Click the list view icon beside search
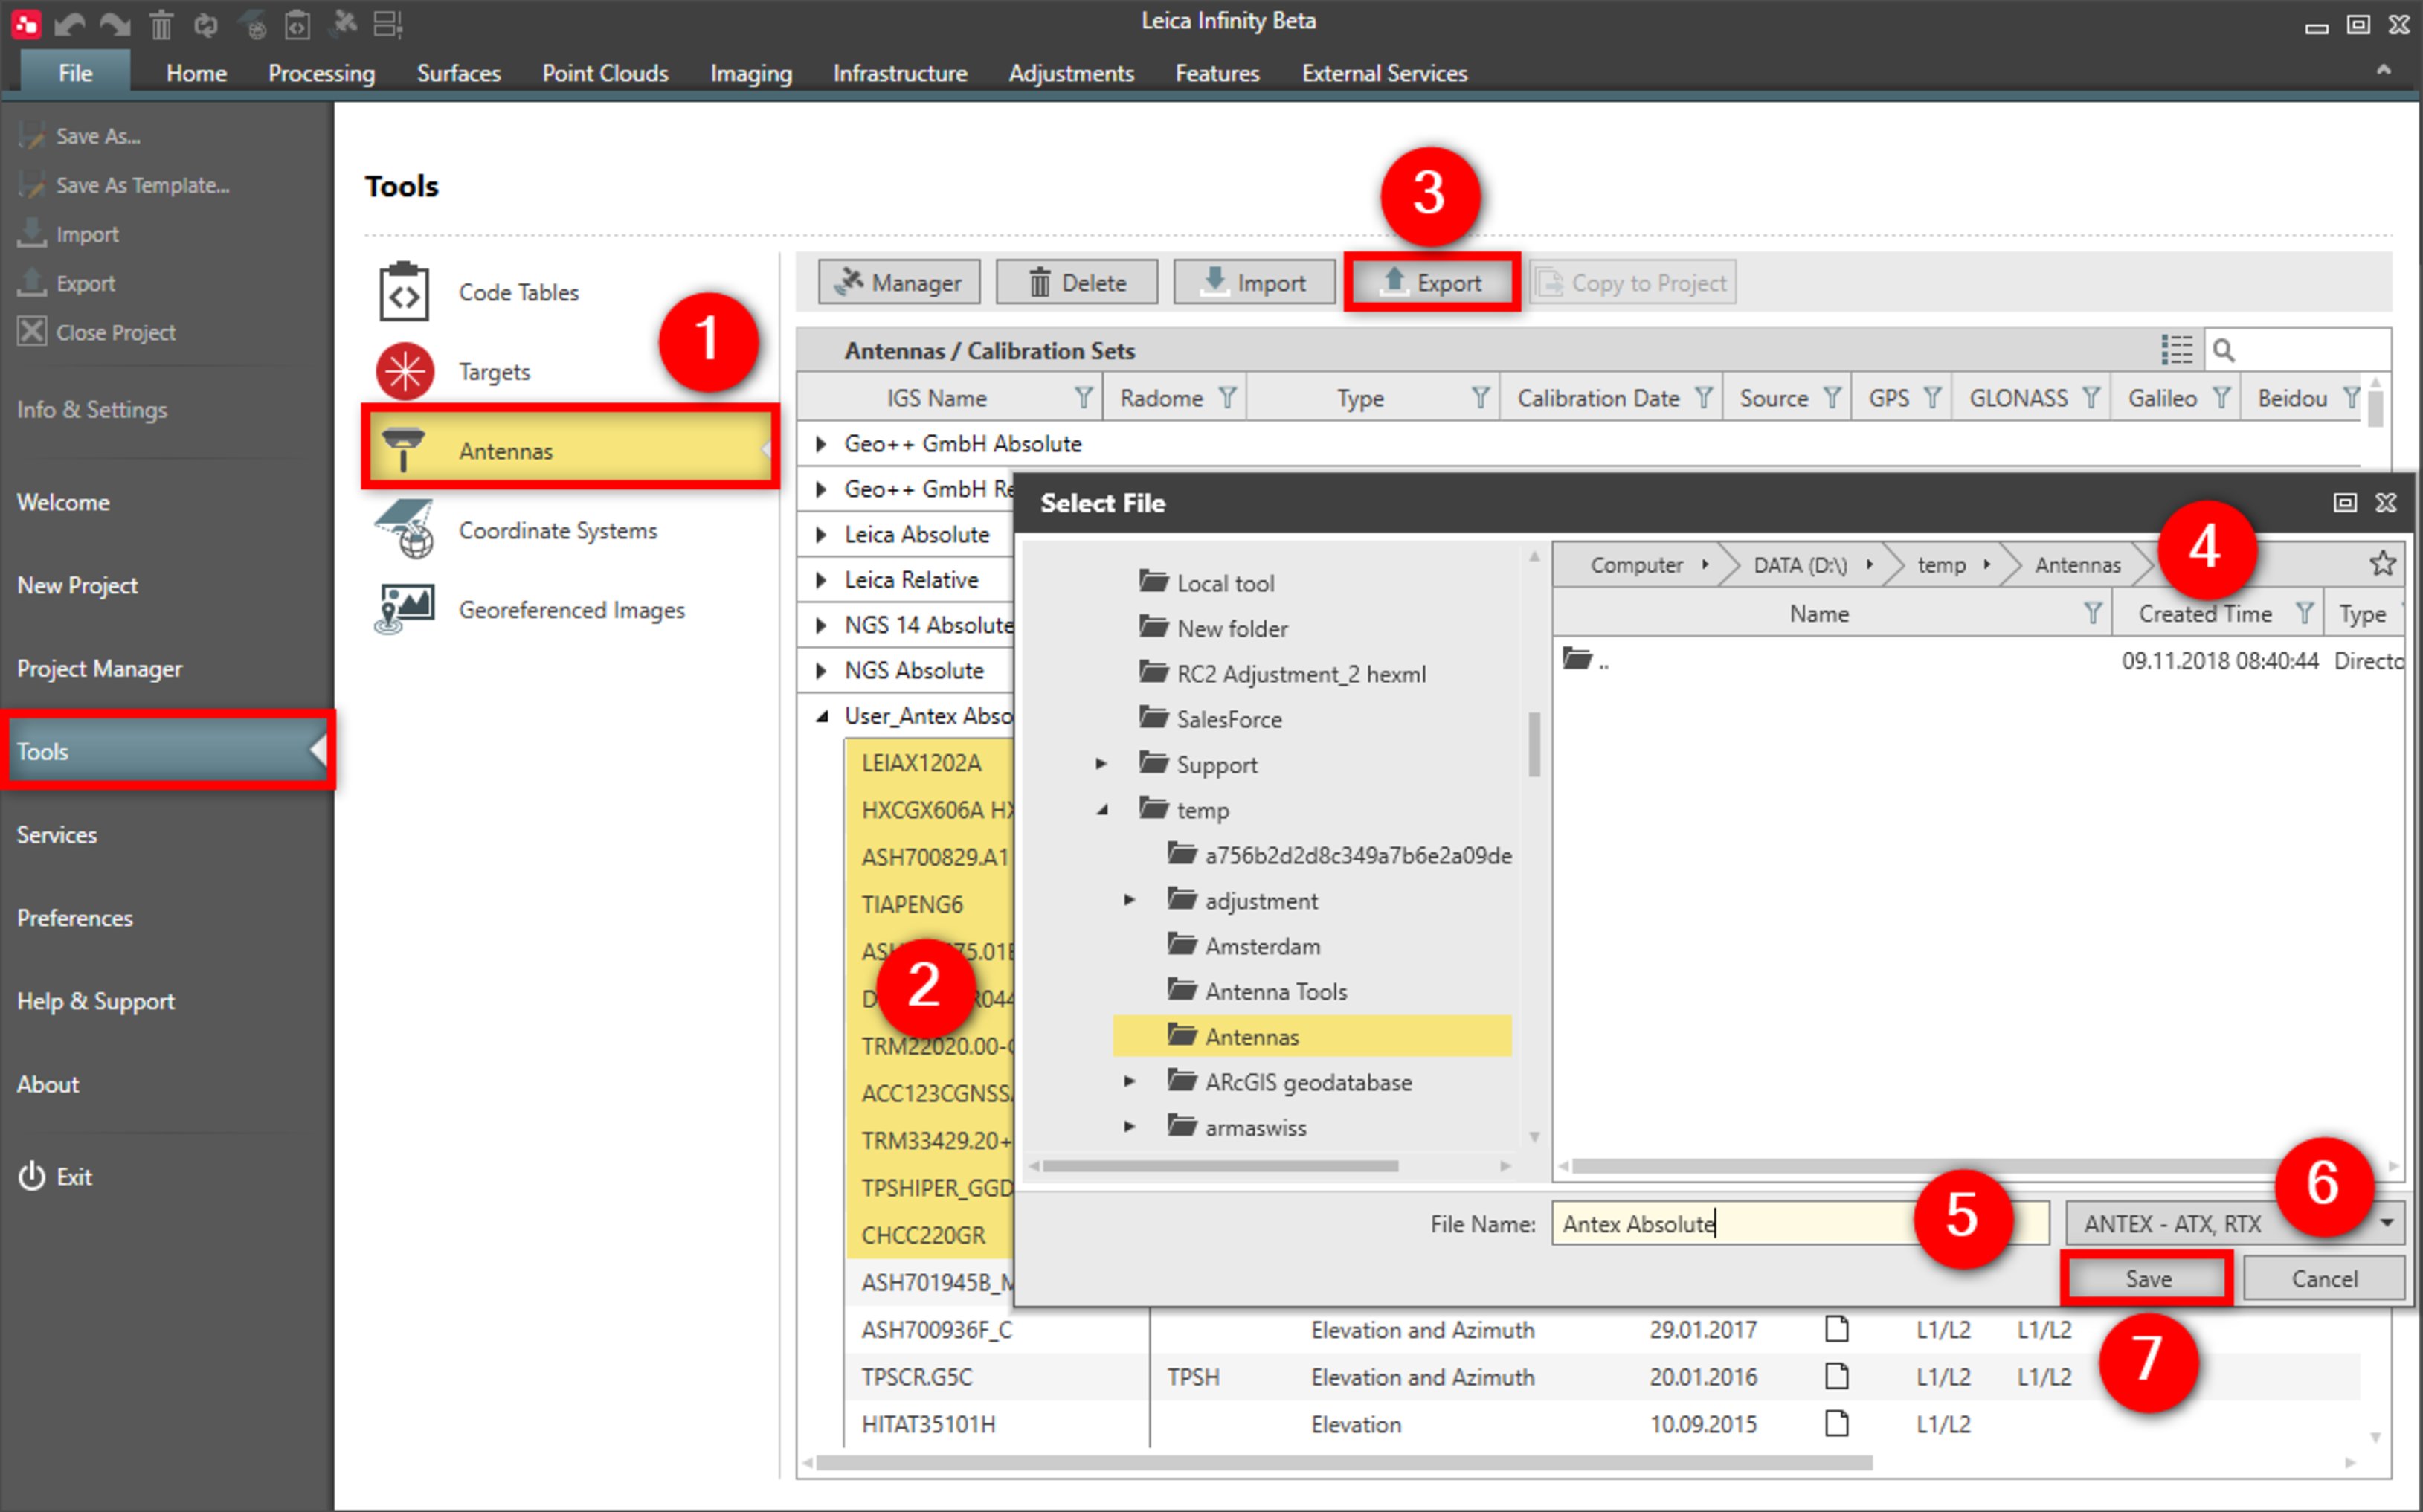Screen dimensions: 2423x1512 point(2175,350)
